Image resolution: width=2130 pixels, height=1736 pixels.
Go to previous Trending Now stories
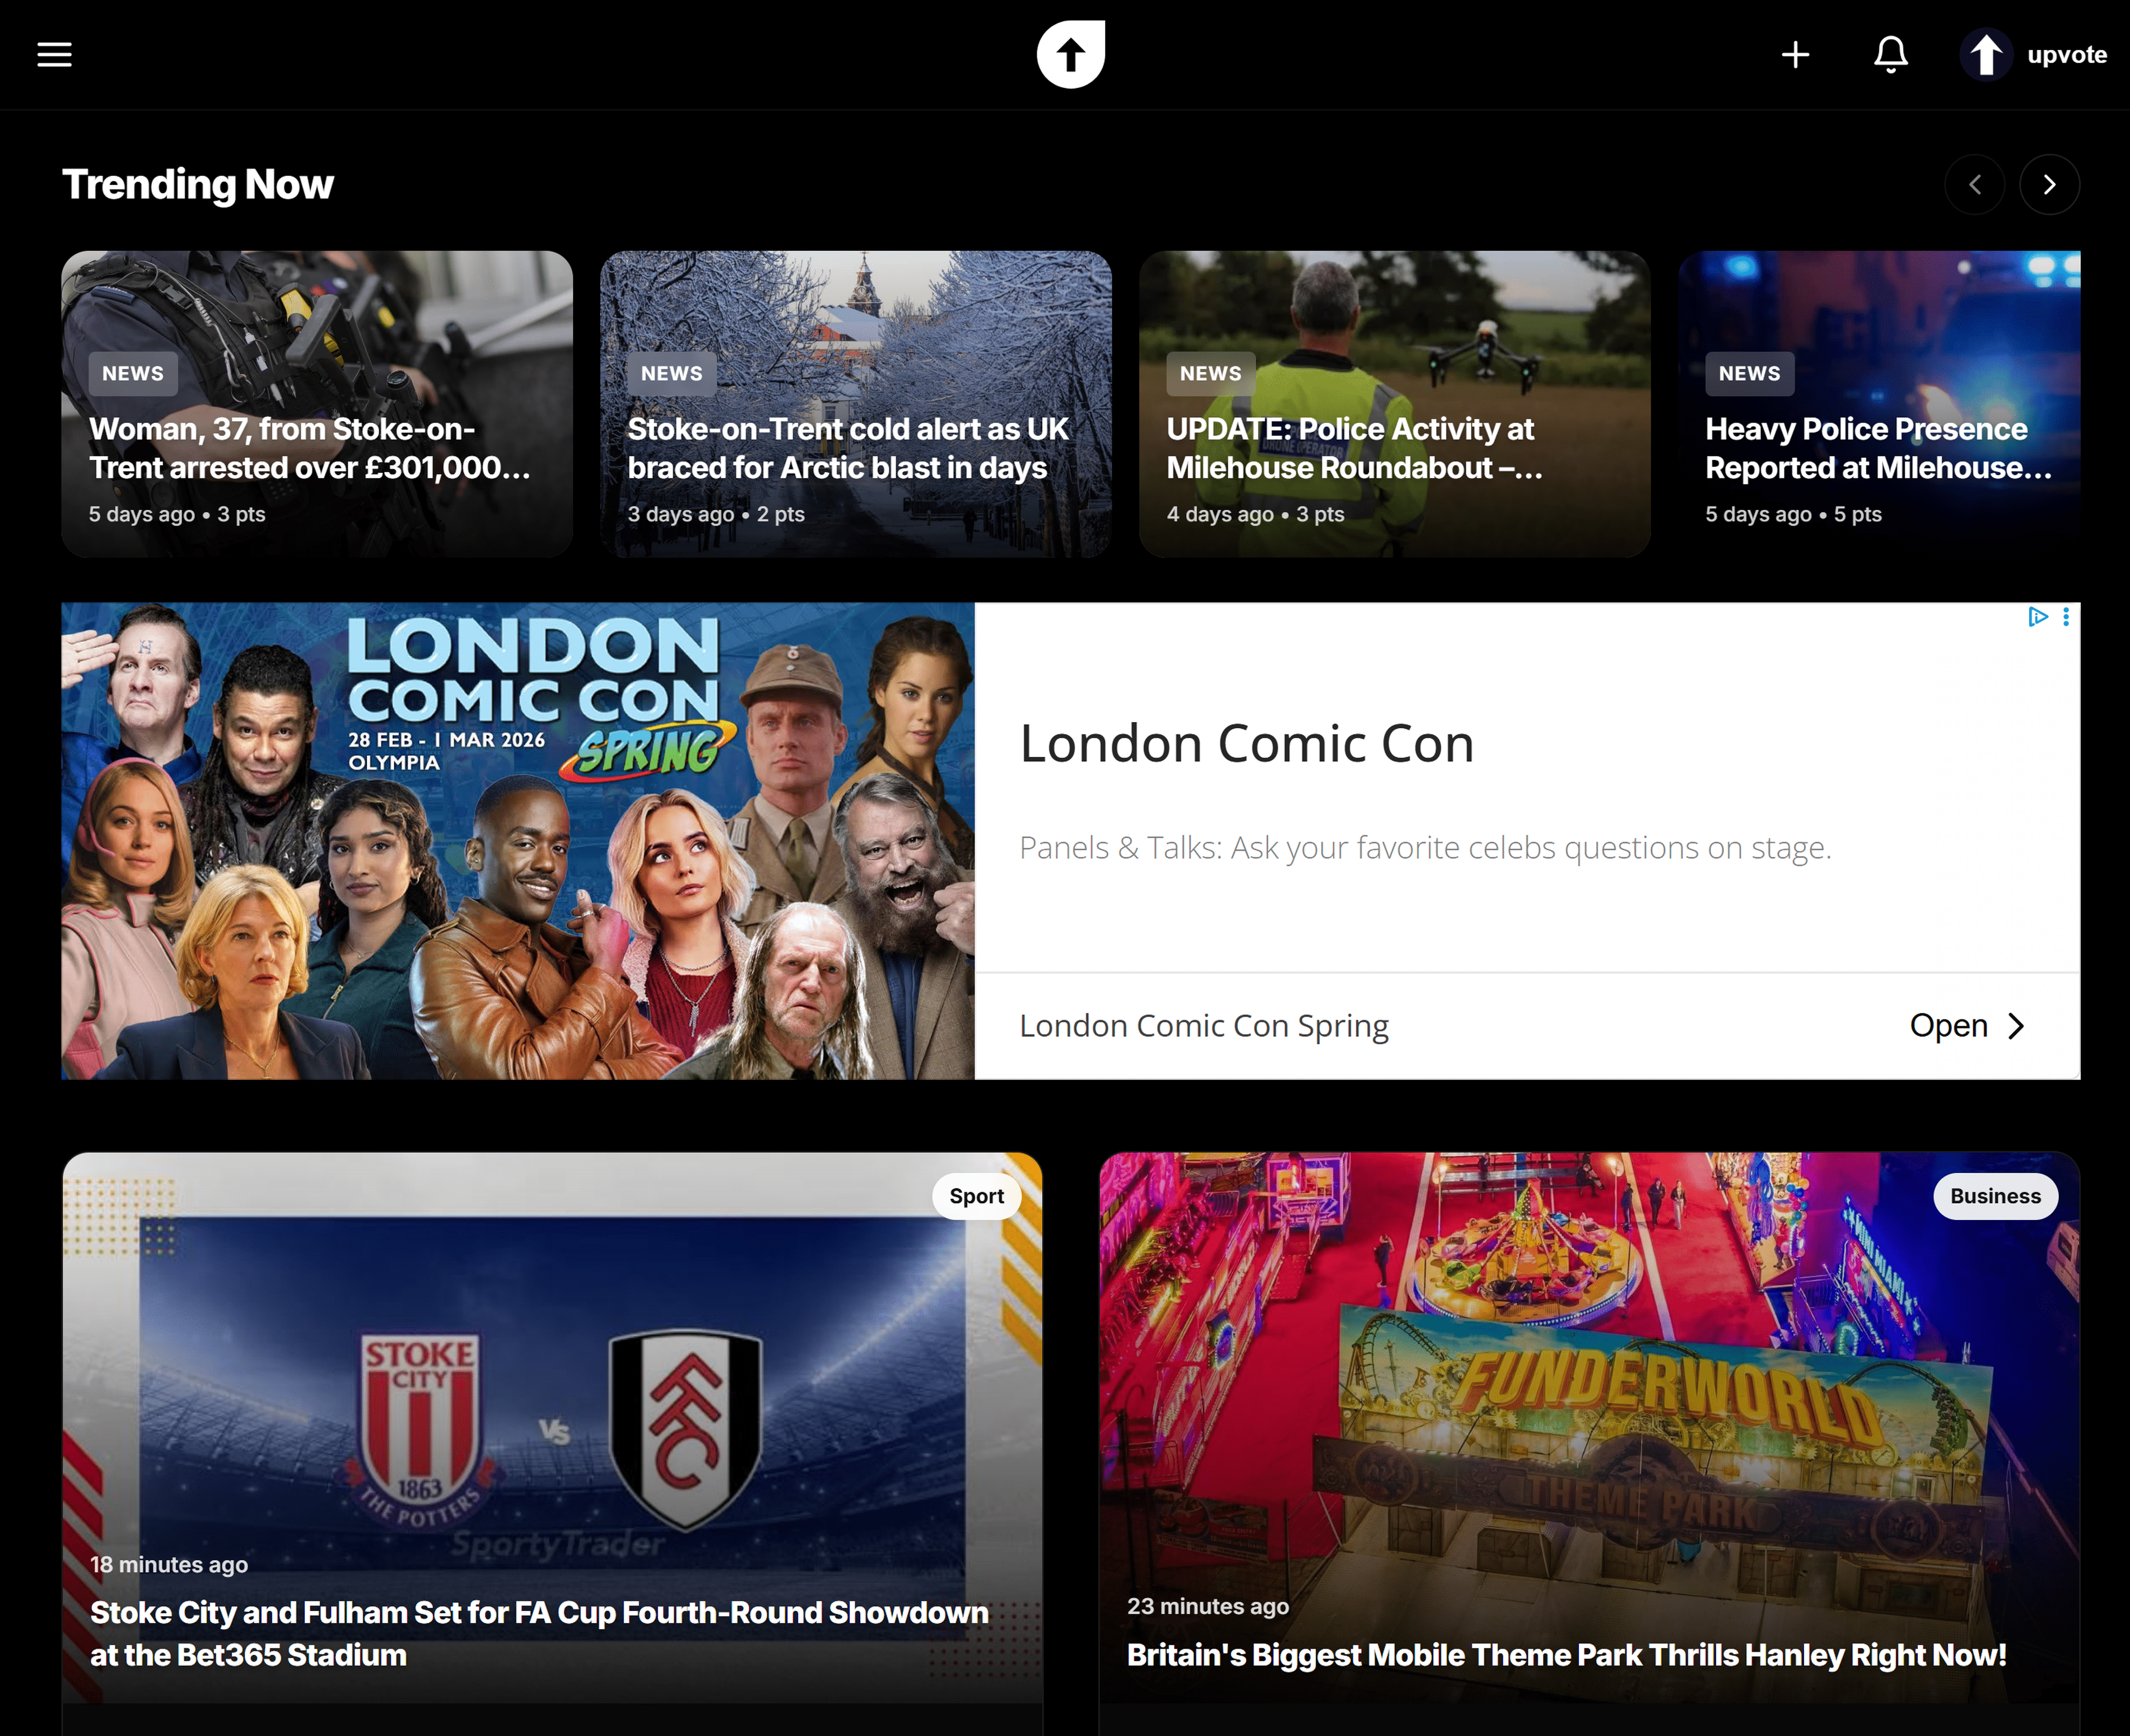(x=1974, y=184)
